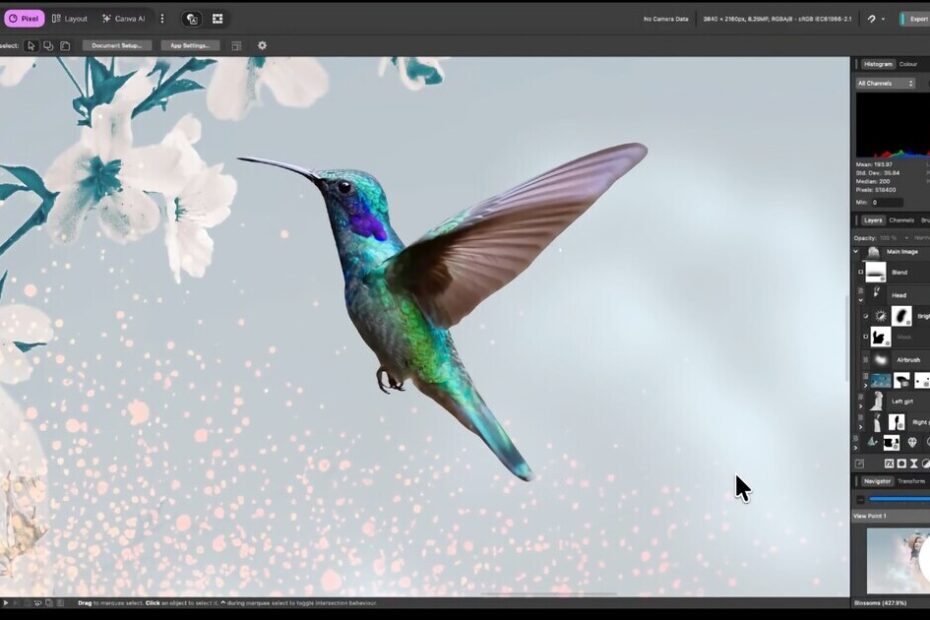Click the three-dot more options icon

point(163,18)
